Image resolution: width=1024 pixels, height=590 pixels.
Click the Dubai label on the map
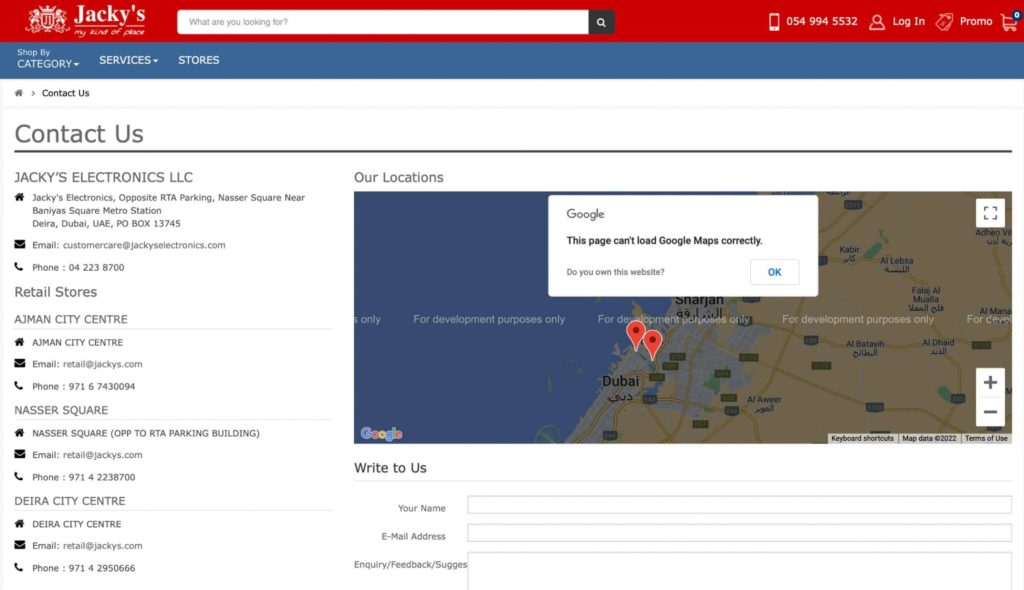click(x=620, y=381)
